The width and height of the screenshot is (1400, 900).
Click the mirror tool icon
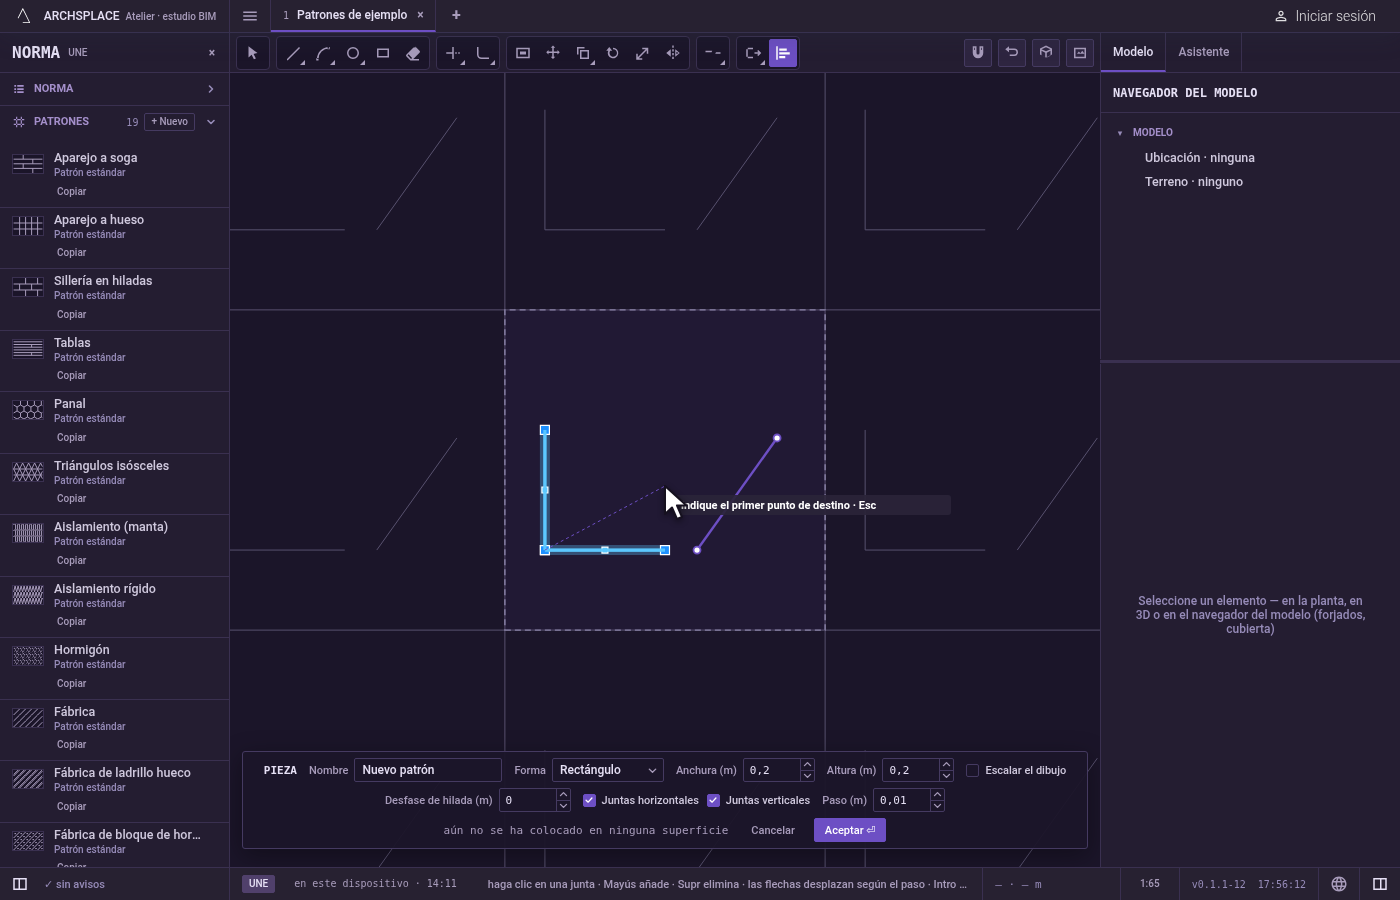(673, 53)
